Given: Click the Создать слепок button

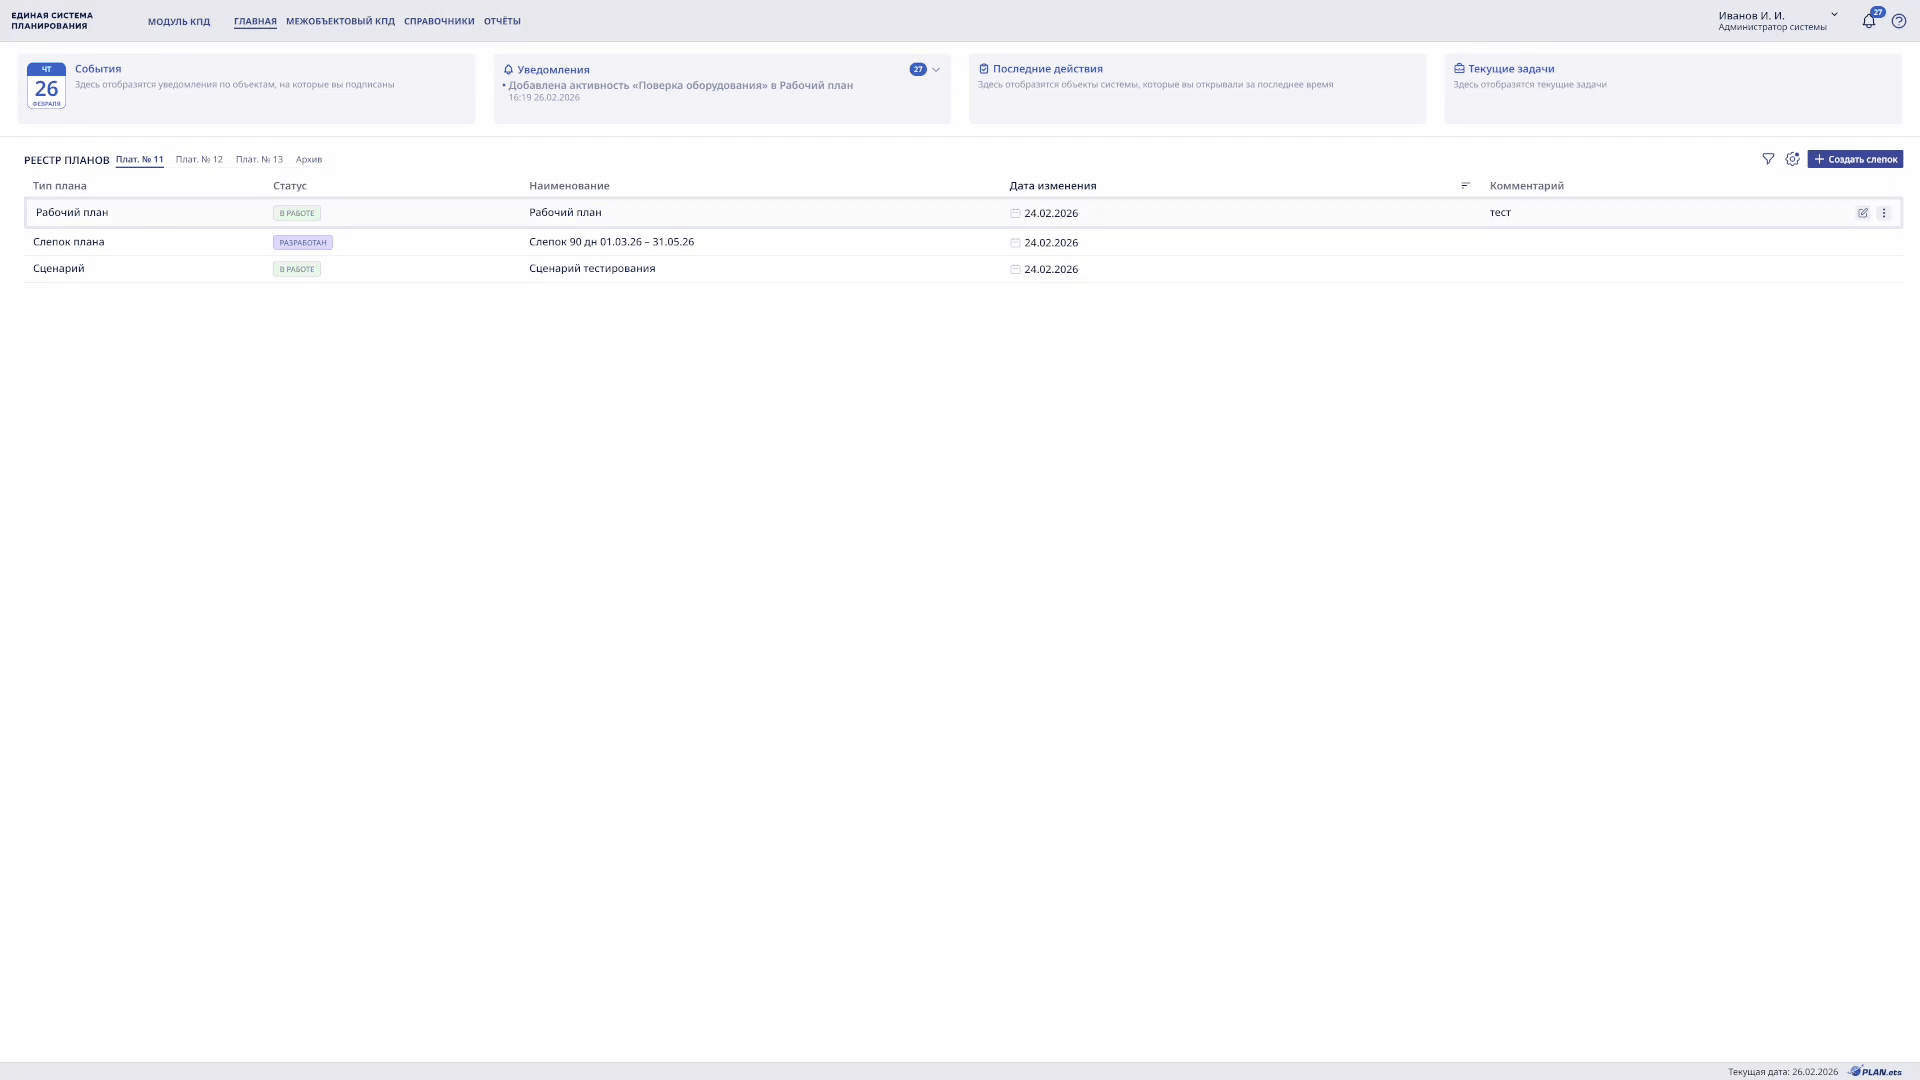Looking at the screenshot, I should click(x=1855, y=159).
